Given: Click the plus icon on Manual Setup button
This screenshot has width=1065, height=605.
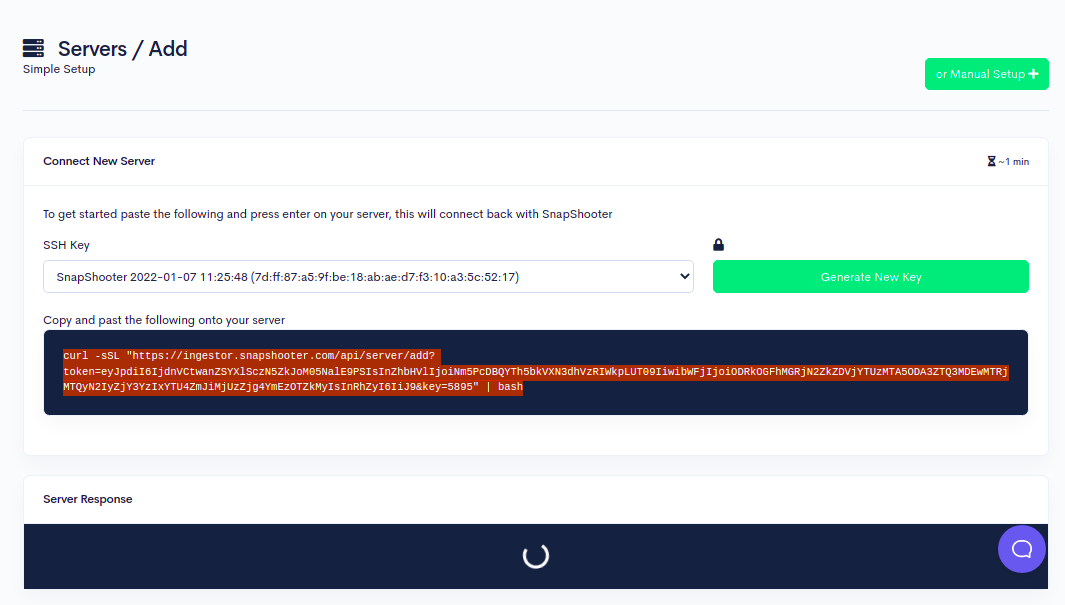Looking at the screenshot, I should [1034, 74].
